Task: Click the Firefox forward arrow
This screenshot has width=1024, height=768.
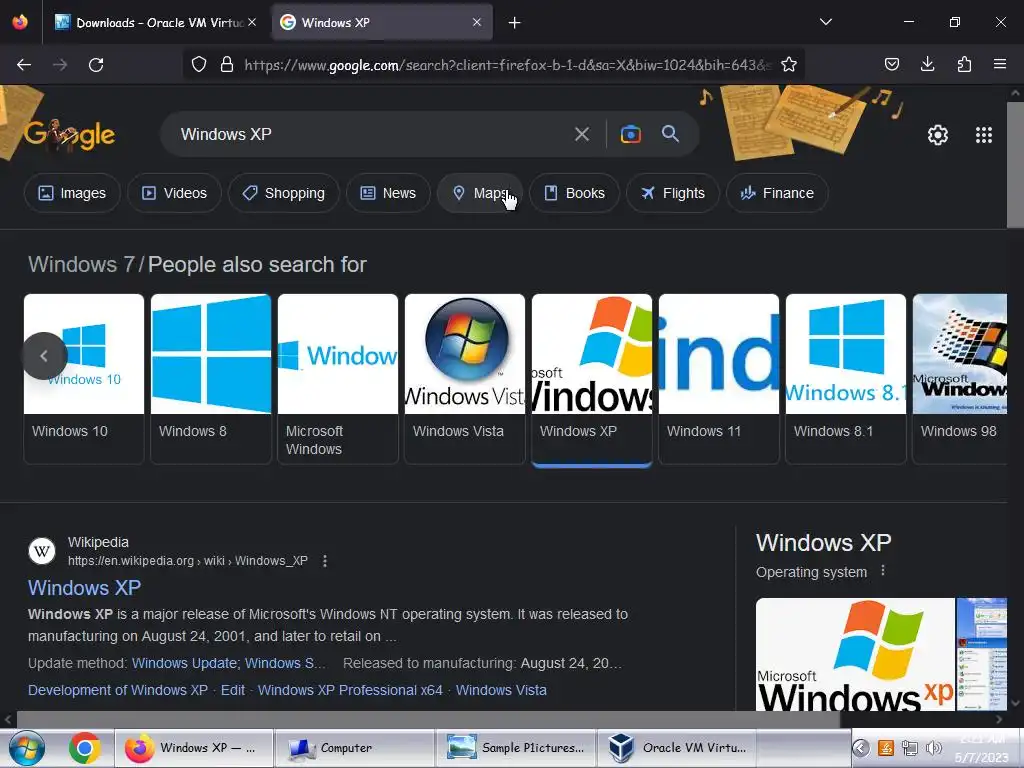Action: pos(60,65)
